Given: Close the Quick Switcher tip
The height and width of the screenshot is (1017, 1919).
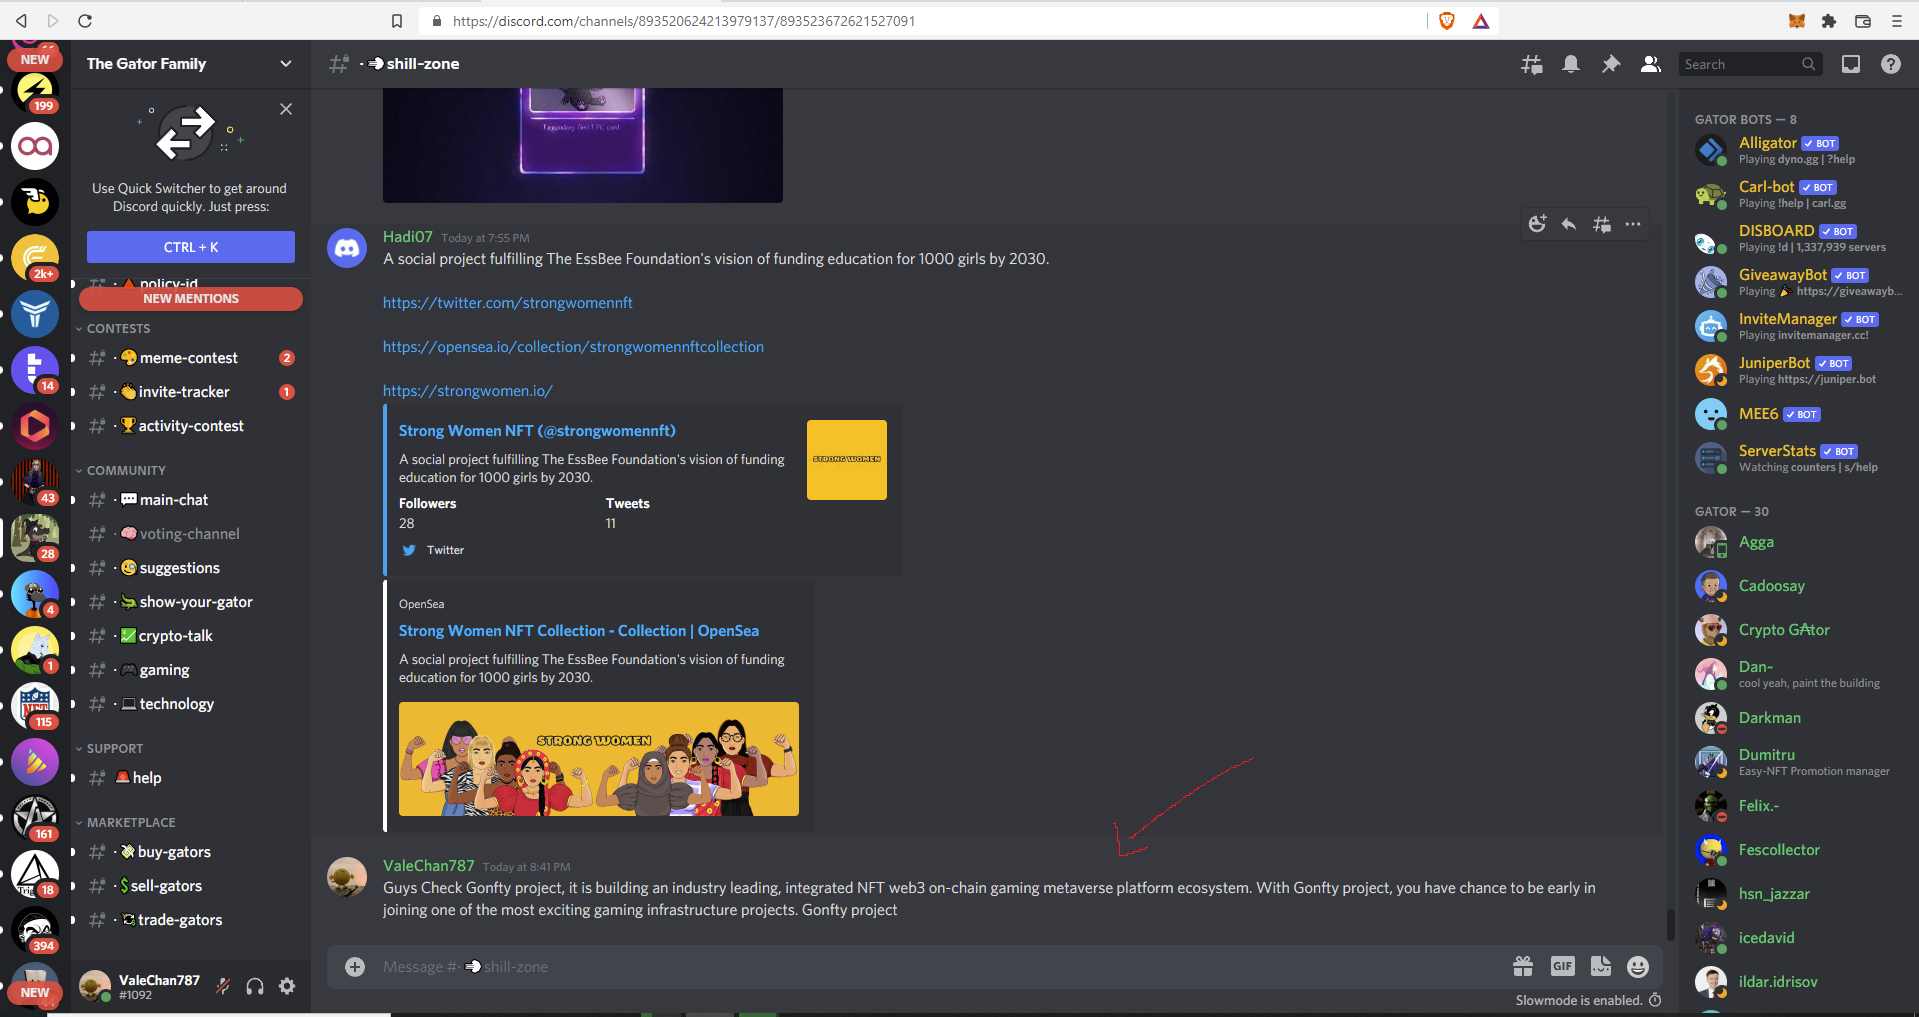Looking at the screenshot, I should coord(286,109).
